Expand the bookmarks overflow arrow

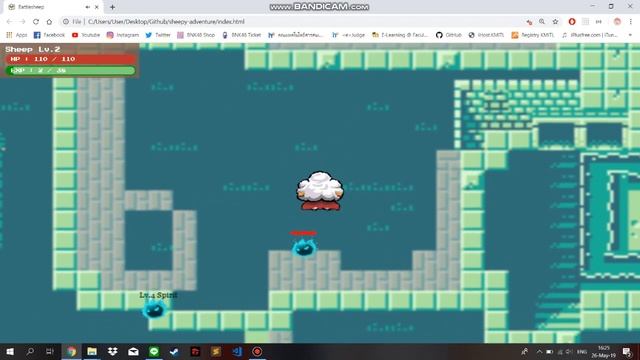click(630, 35)
